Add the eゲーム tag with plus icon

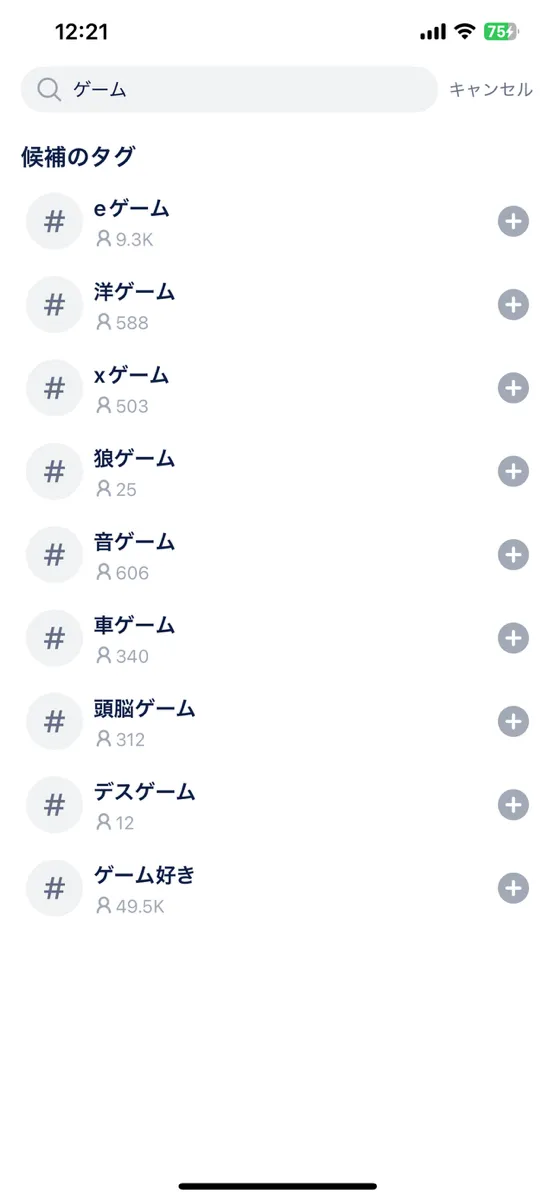[x=513, y=221]
